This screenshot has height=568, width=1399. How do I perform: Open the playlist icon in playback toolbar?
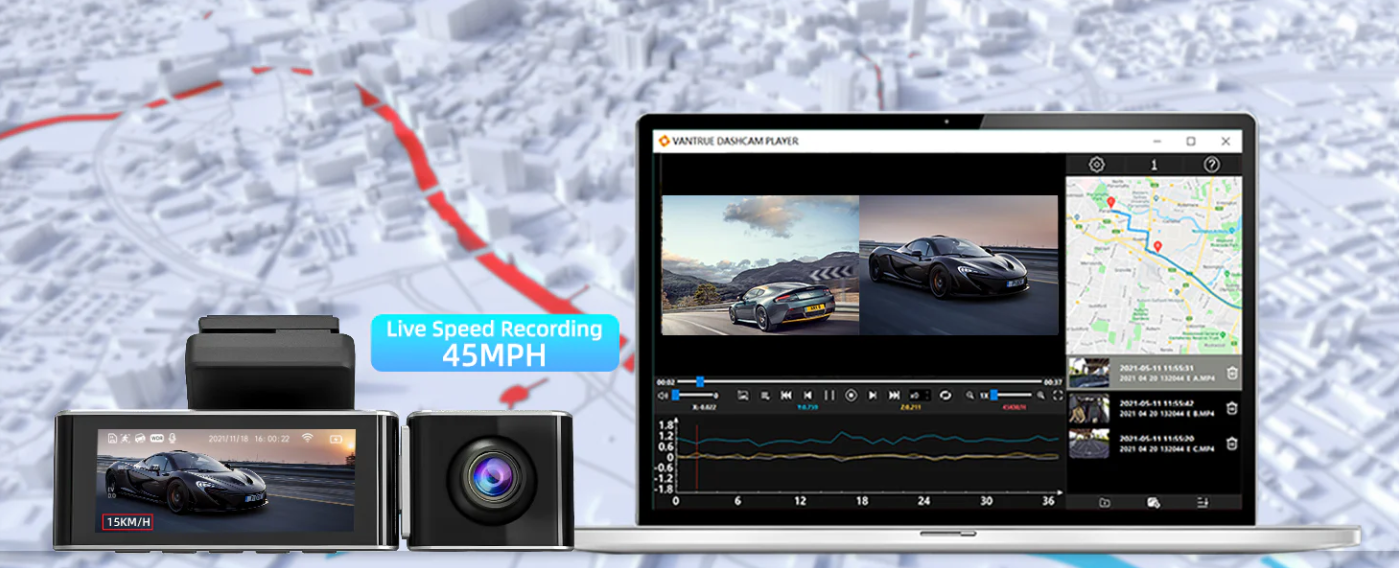click(765, 396)
